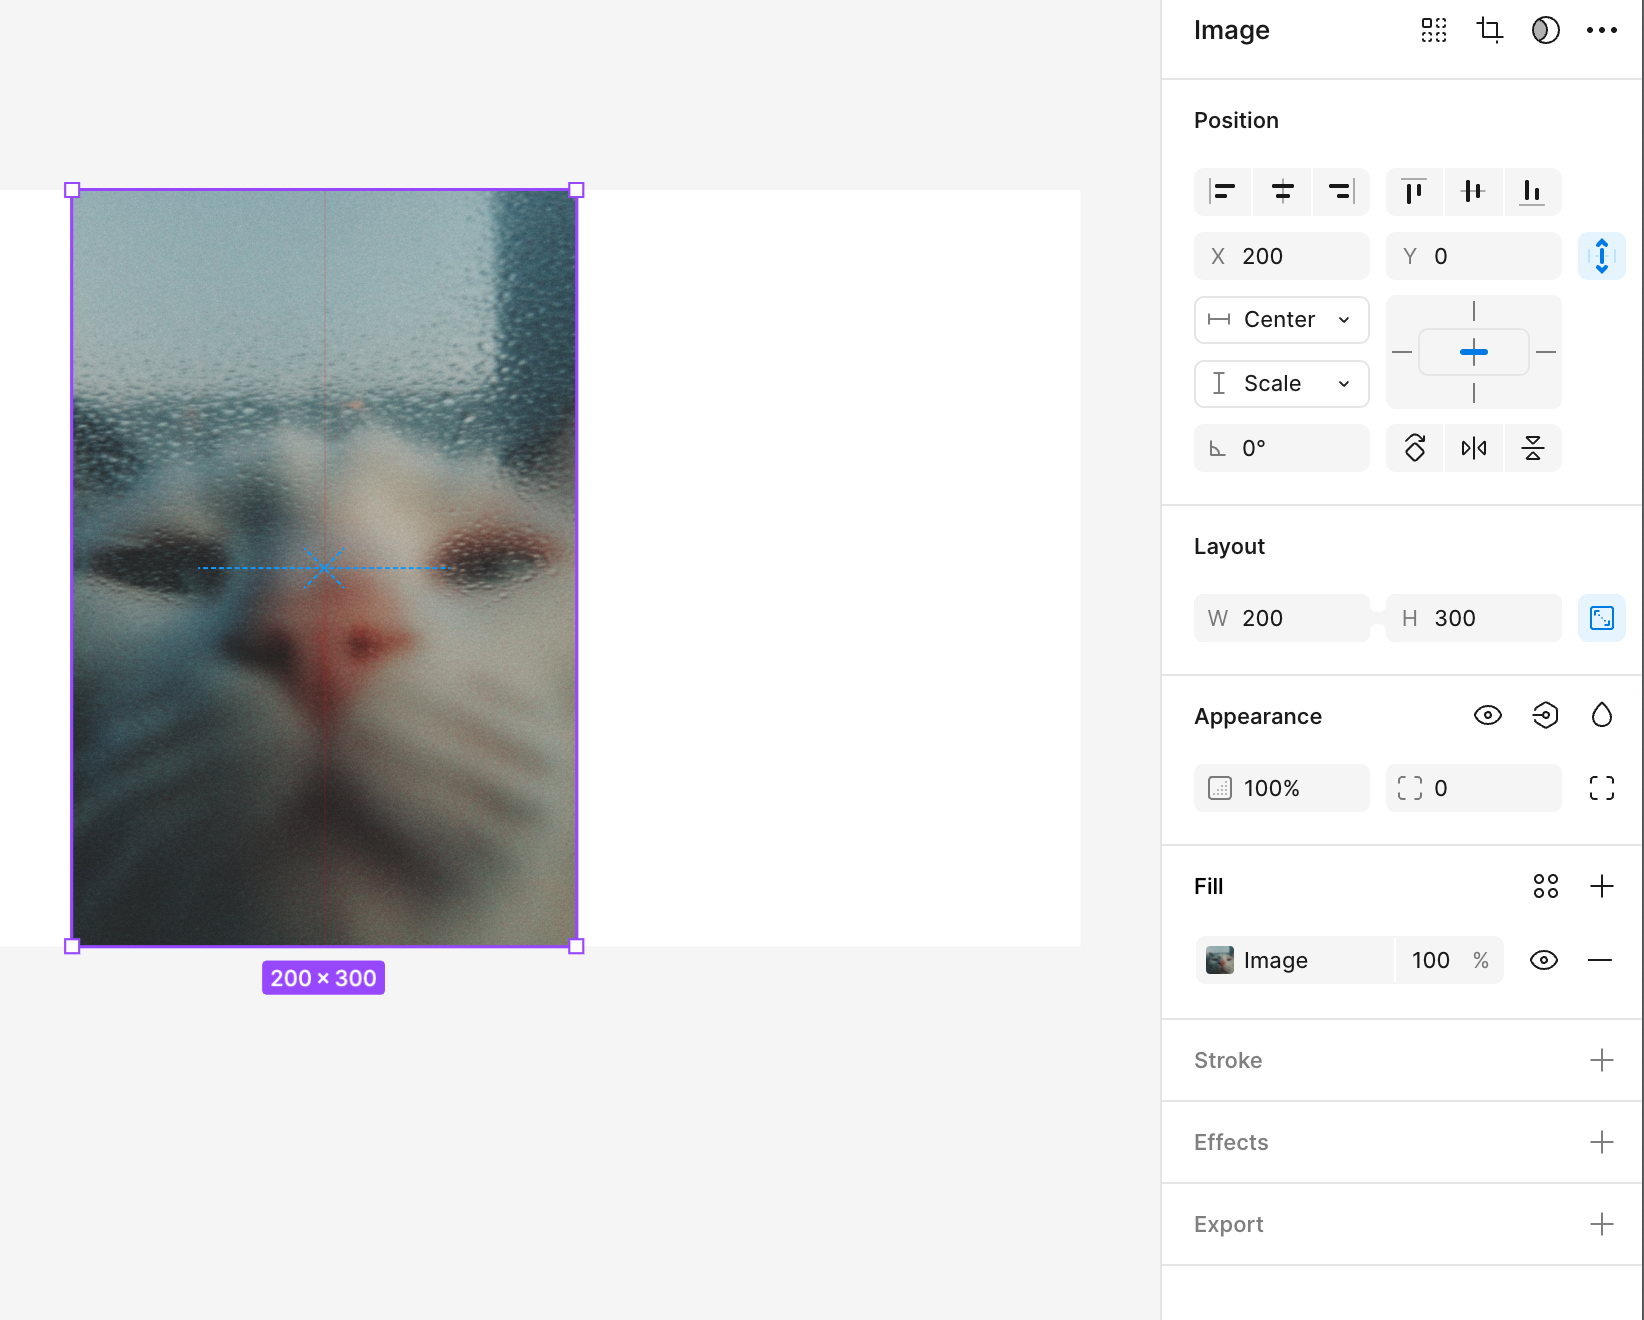Click the fill opacity value 100
This screenshot has width=1644, height=1320.
1431,960
